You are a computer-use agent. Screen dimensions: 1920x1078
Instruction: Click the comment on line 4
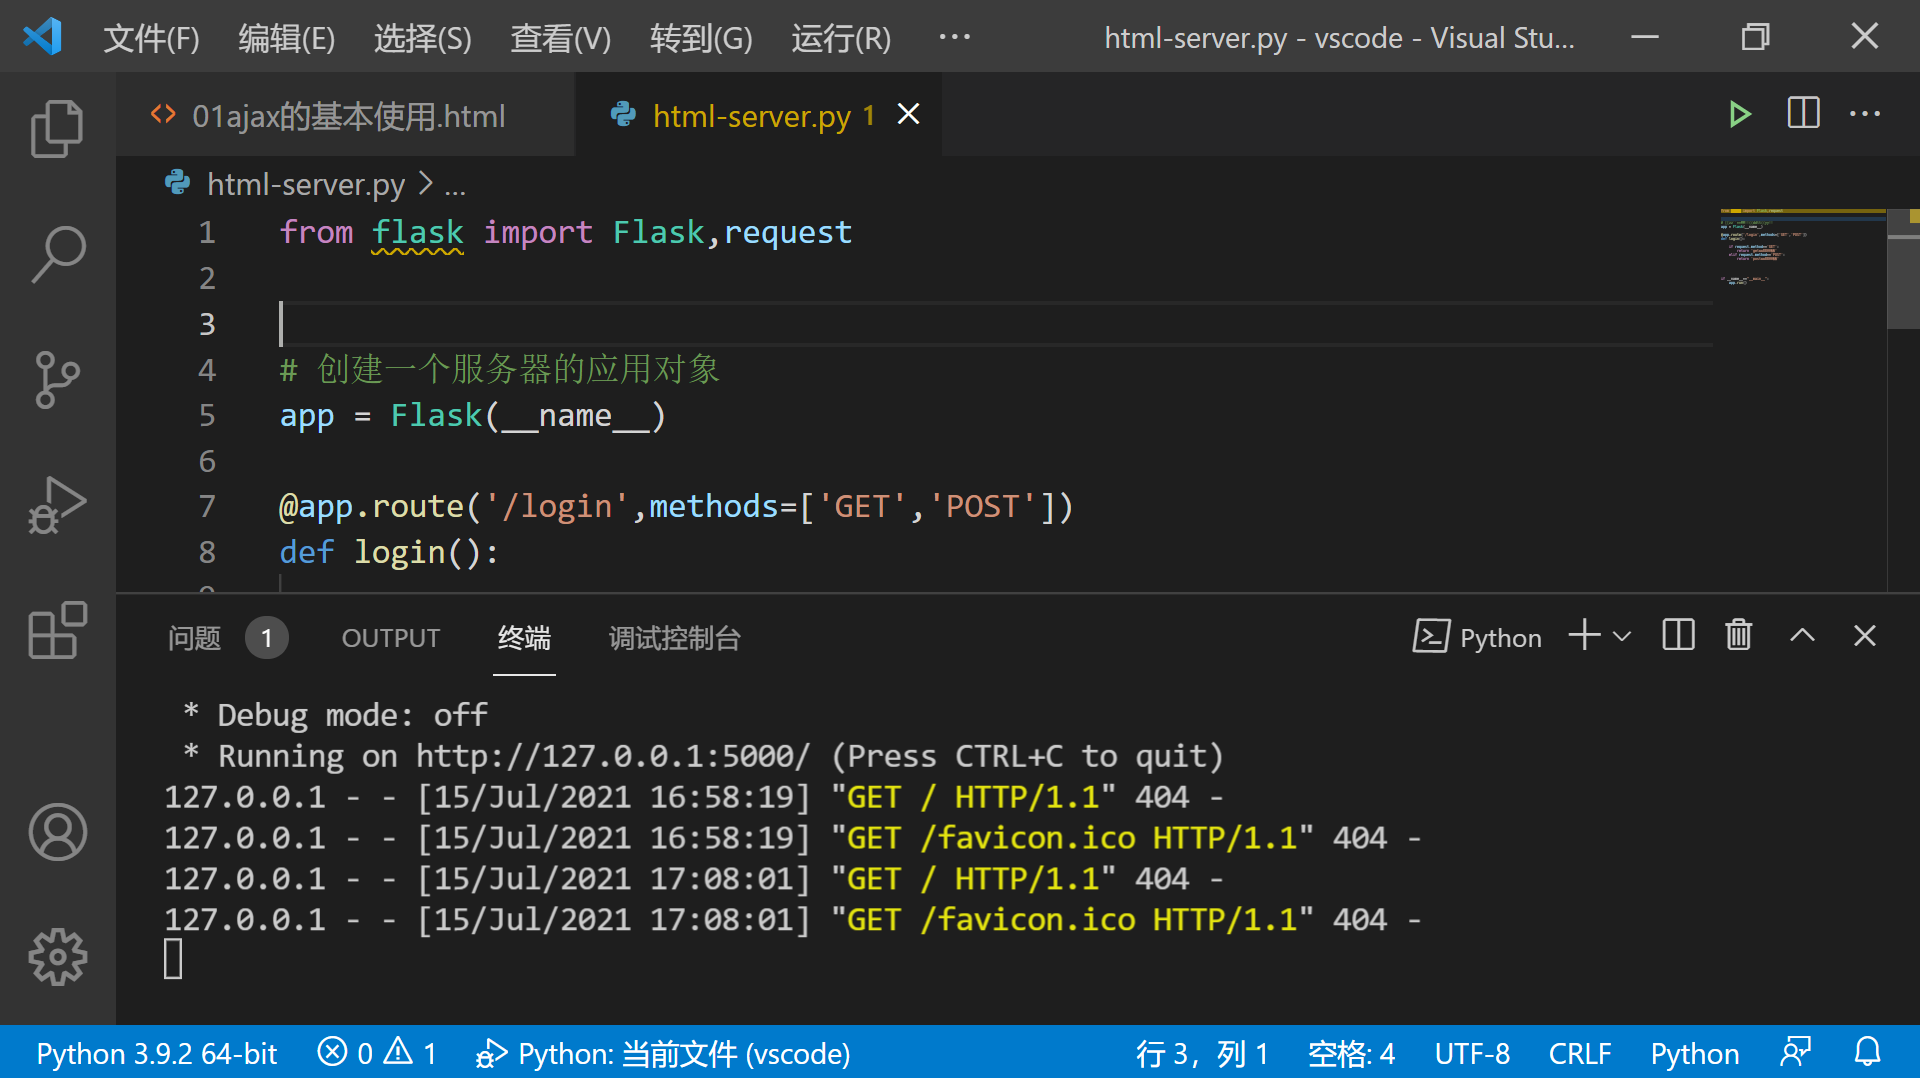[499, 369]
